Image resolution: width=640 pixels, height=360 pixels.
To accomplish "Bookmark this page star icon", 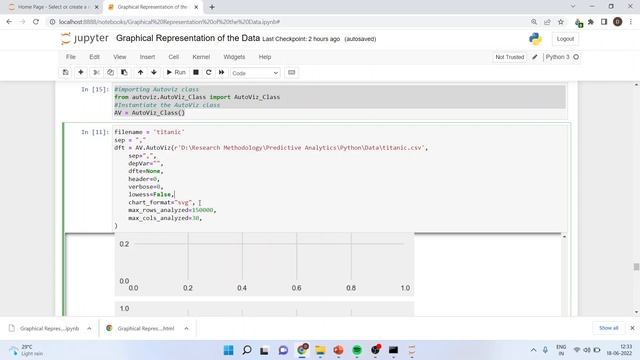I will (561, 22).
